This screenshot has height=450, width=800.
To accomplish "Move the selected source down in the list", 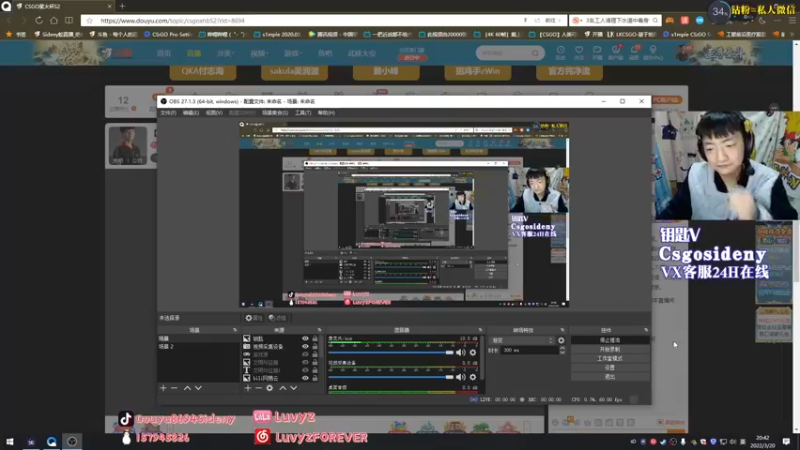I will 294,388.
